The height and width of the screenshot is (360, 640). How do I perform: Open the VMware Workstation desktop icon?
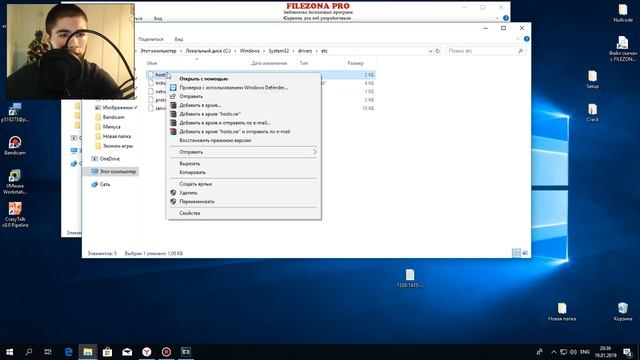(15, 182)
